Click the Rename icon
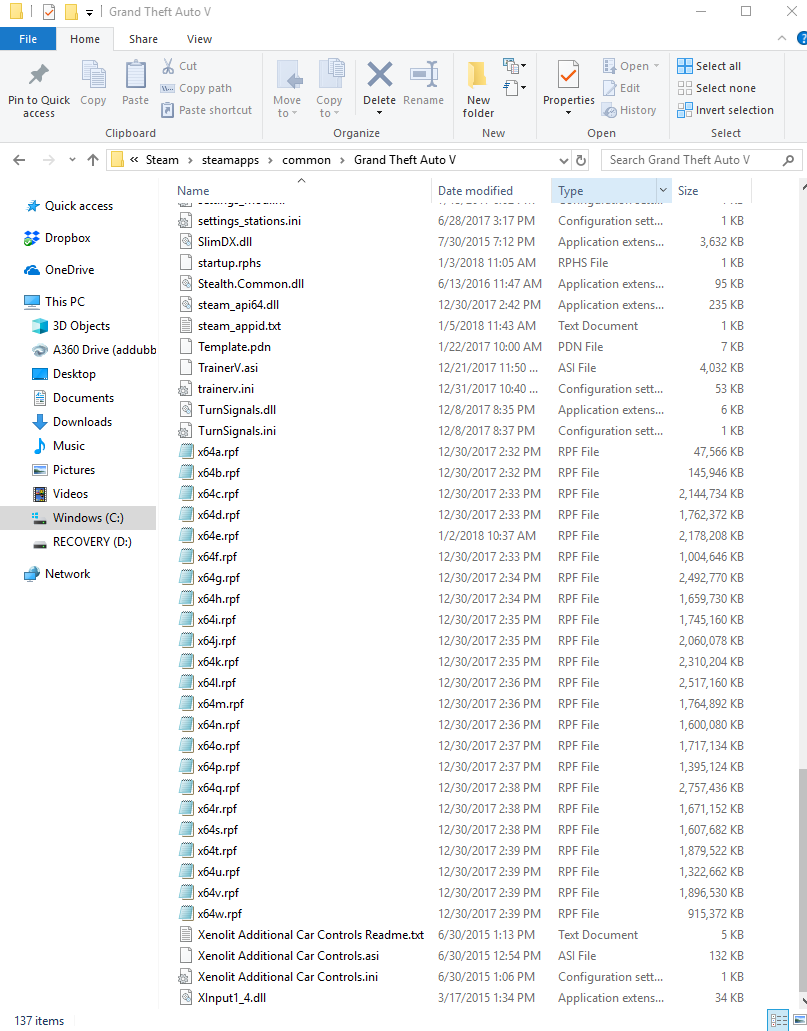This screenshot has width=807, height=1031. [x=424, y=74]
